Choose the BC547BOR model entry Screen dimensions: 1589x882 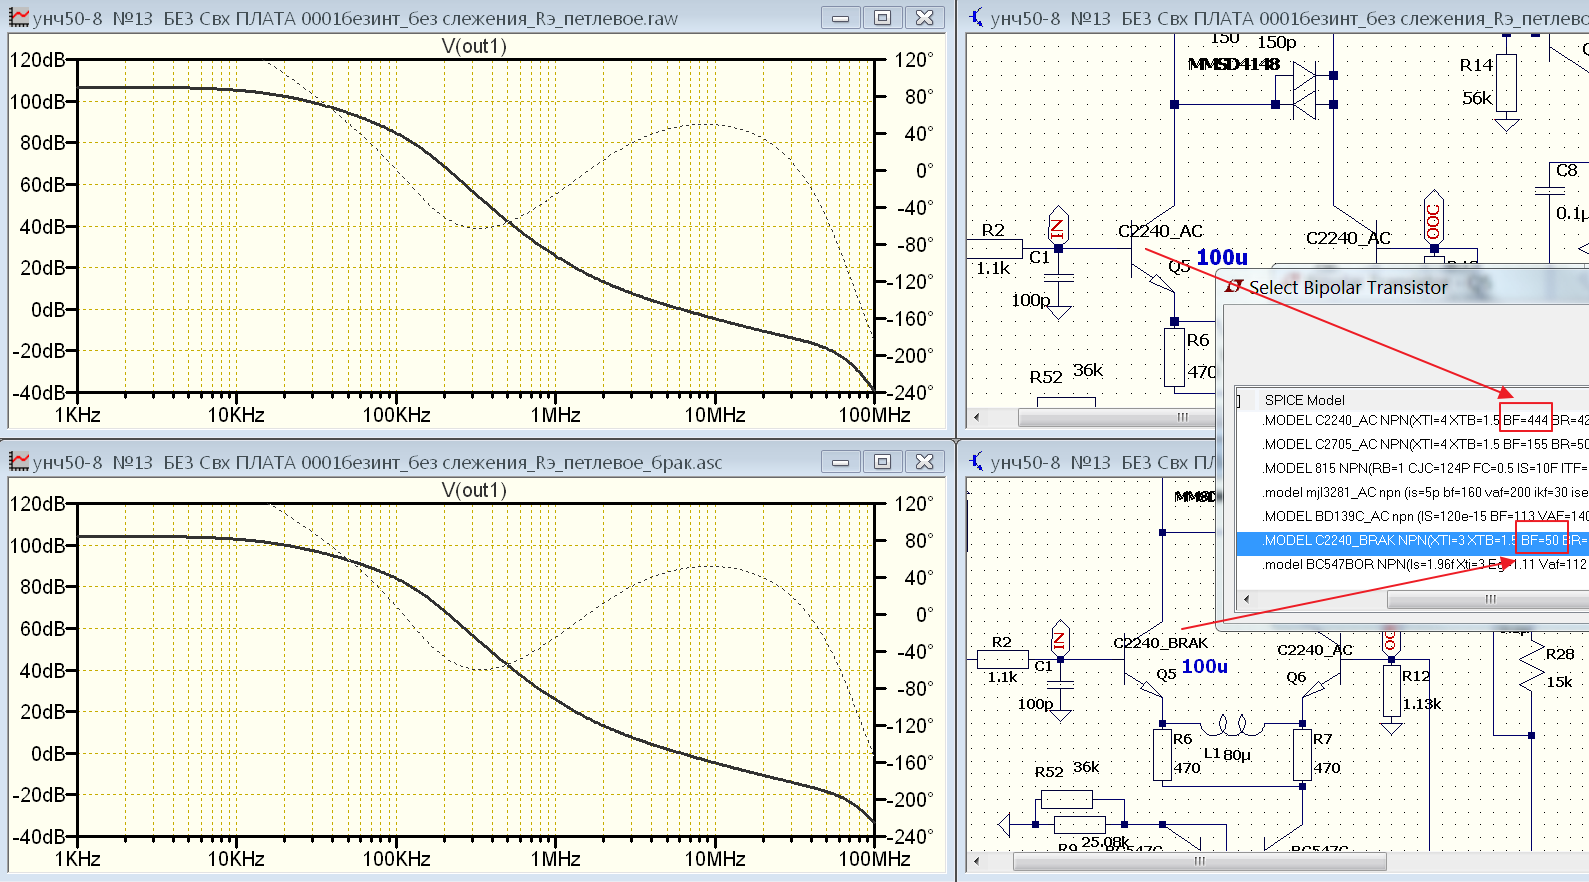(x=1412, y=564)
